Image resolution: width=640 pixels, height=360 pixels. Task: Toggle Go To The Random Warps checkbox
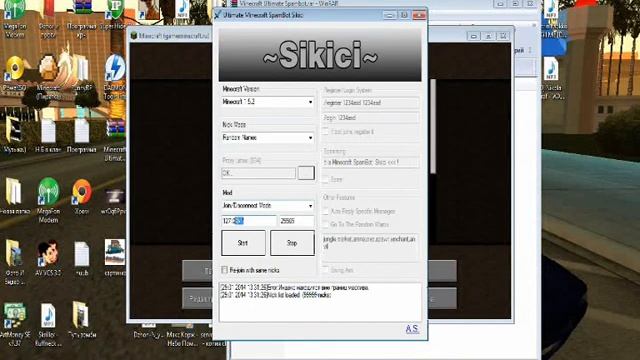326,224
